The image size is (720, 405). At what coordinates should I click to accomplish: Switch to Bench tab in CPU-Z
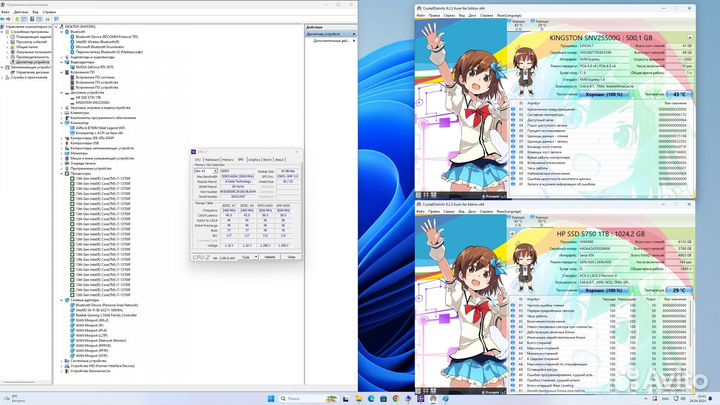[267, 159]
